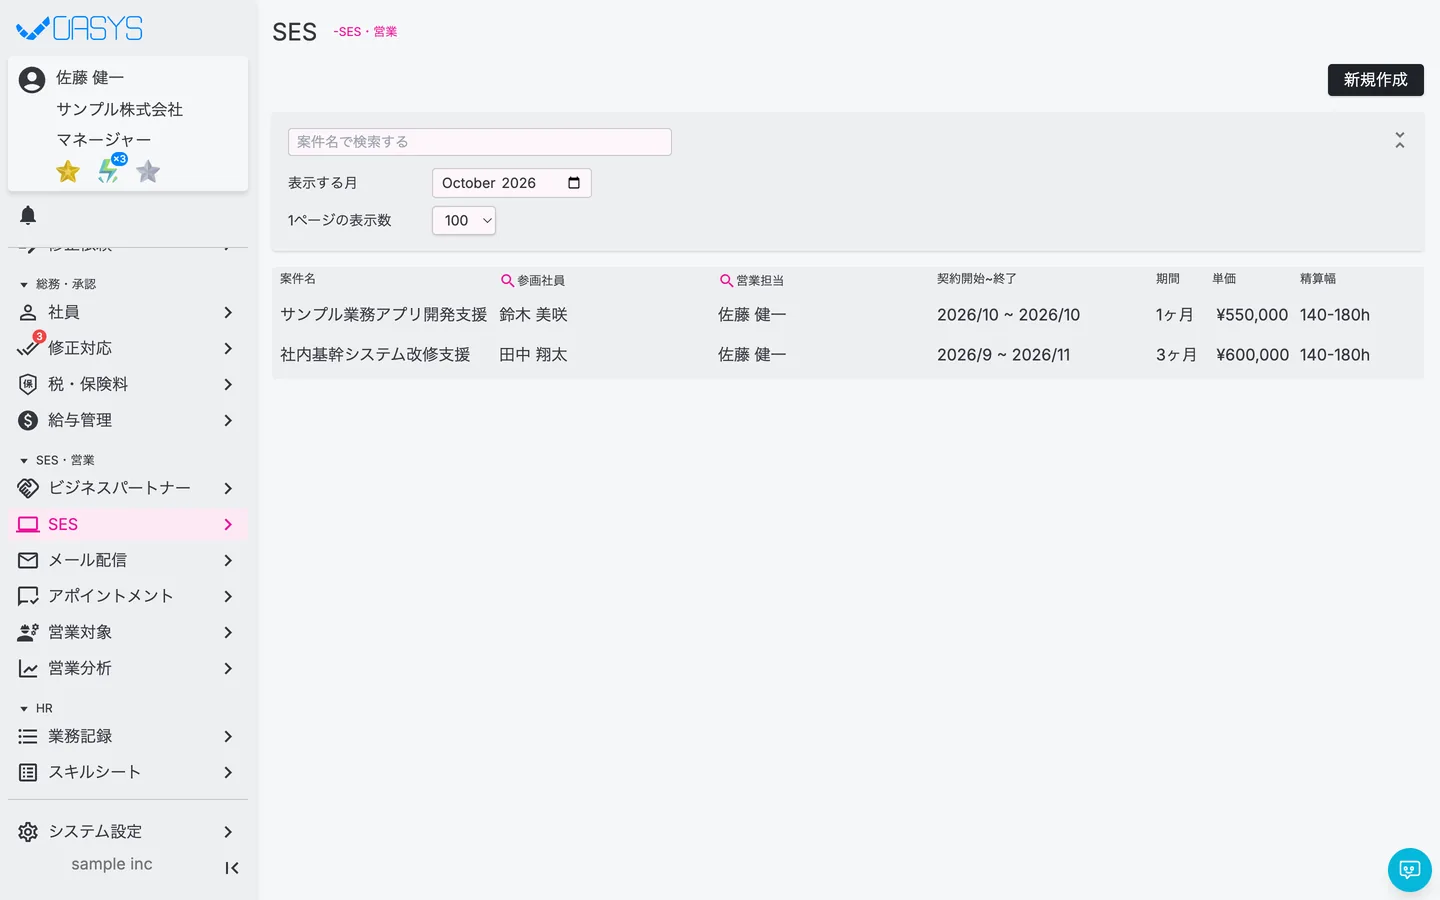The width and height of the screenshot is (1440, 900).
Task: Click the OASYS logo
Action: point(80,28)
